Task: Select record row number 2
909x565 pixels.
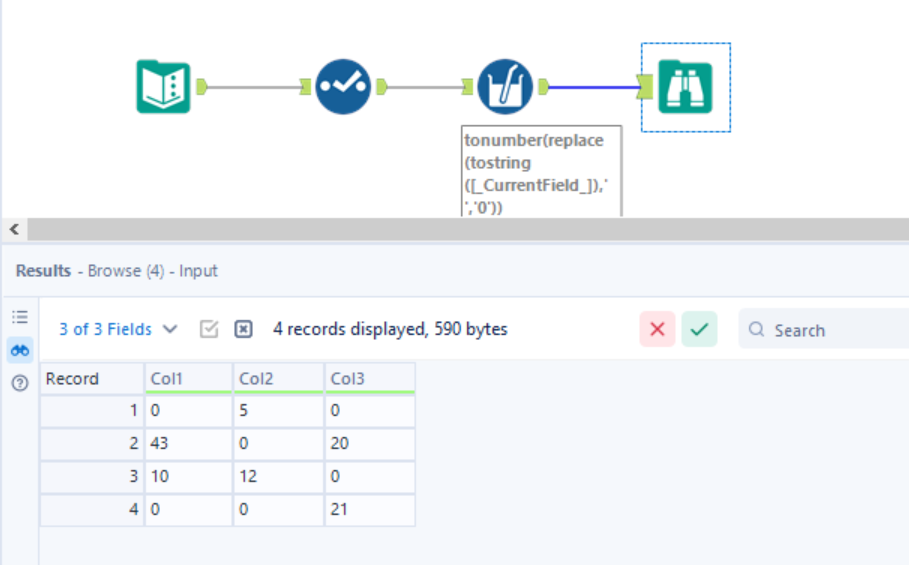Action: click(92, 444)
